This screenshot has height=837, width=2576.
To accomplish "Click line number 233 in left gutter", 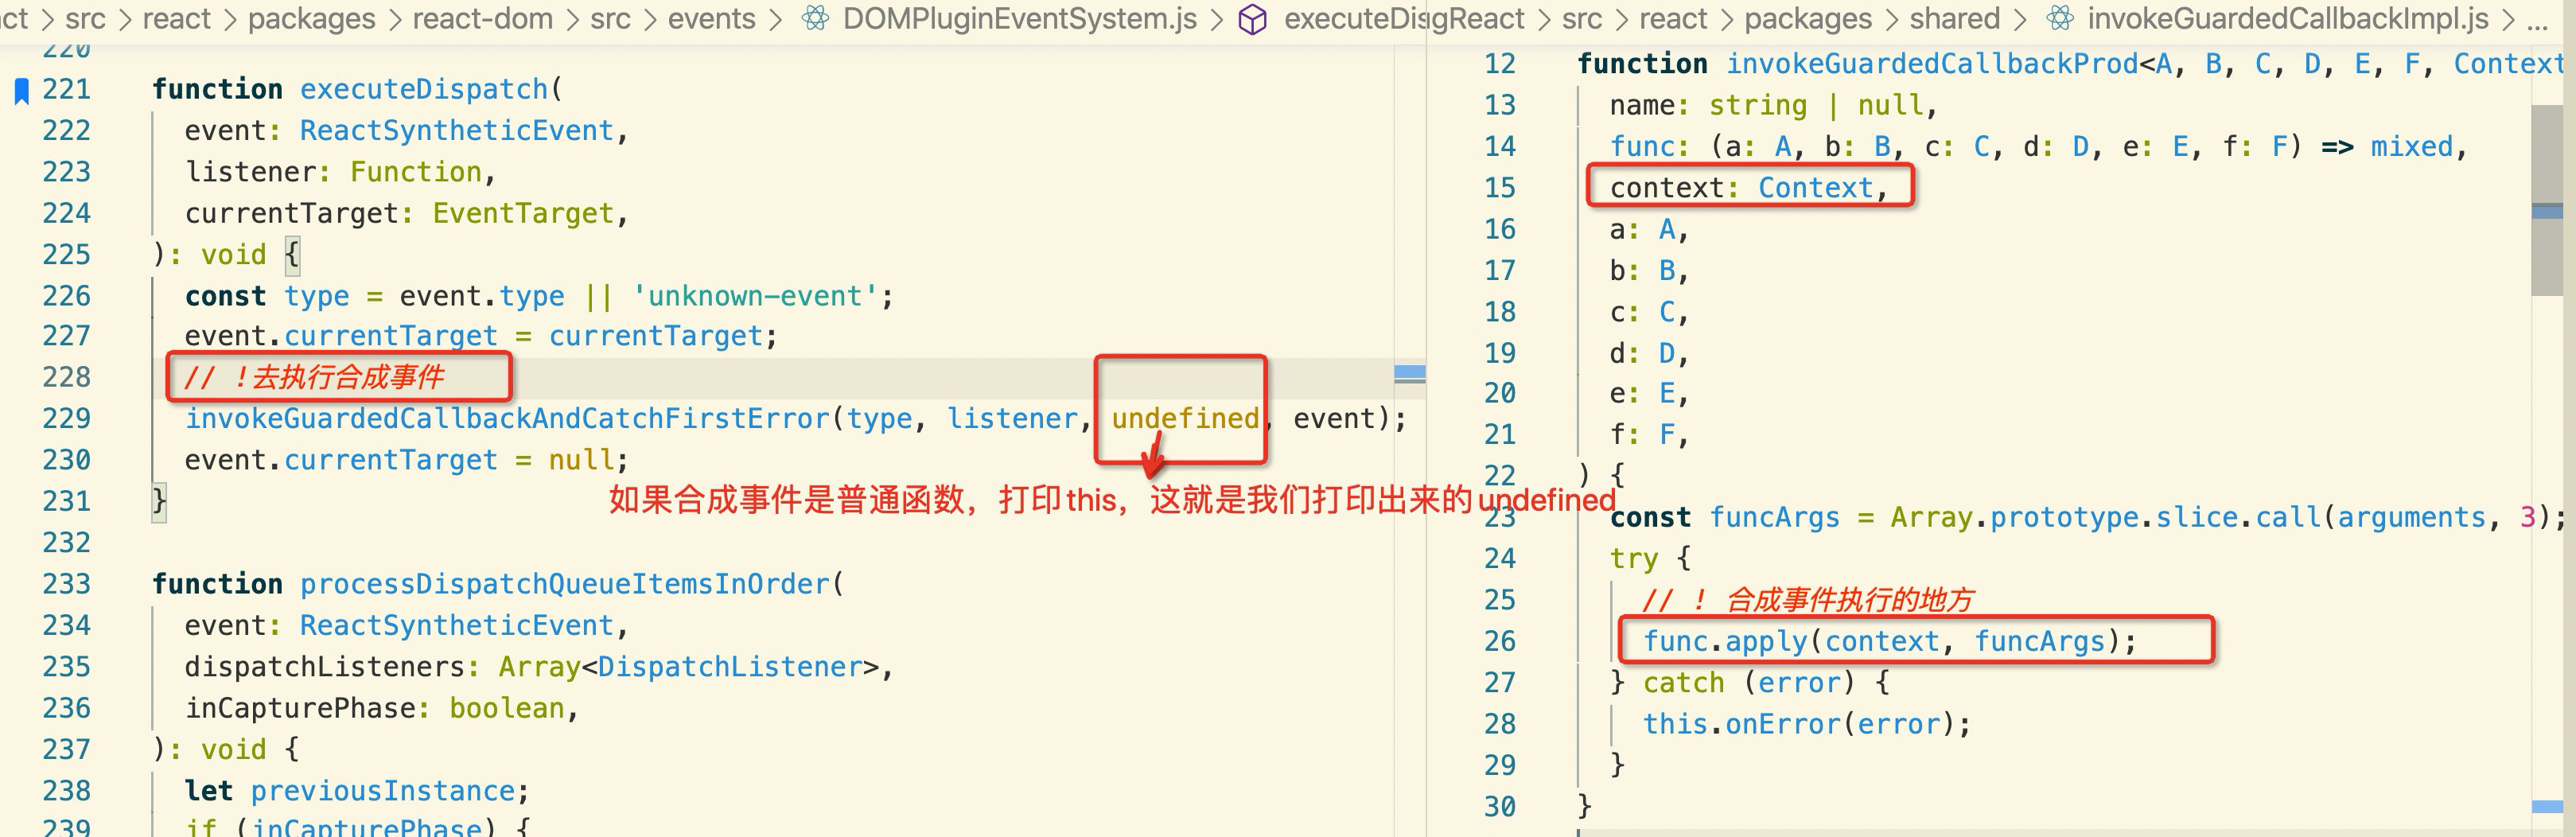I will (66, 584).
